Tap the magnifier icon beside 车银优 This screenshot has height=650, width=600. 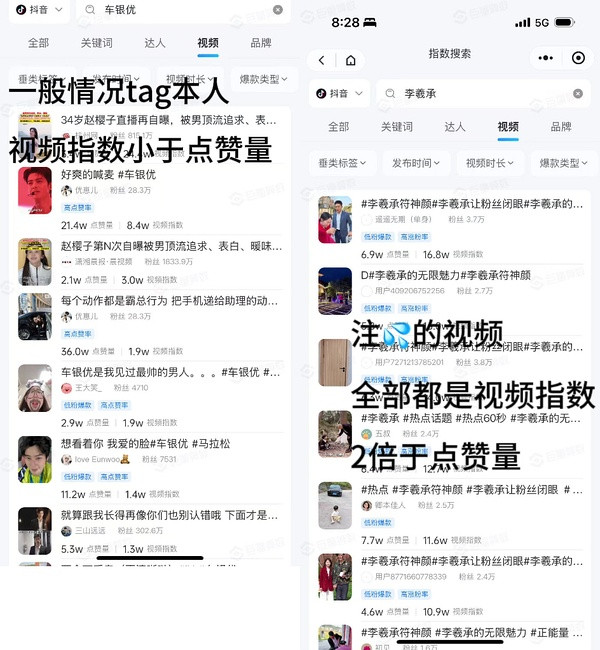(x=90, y=10)
